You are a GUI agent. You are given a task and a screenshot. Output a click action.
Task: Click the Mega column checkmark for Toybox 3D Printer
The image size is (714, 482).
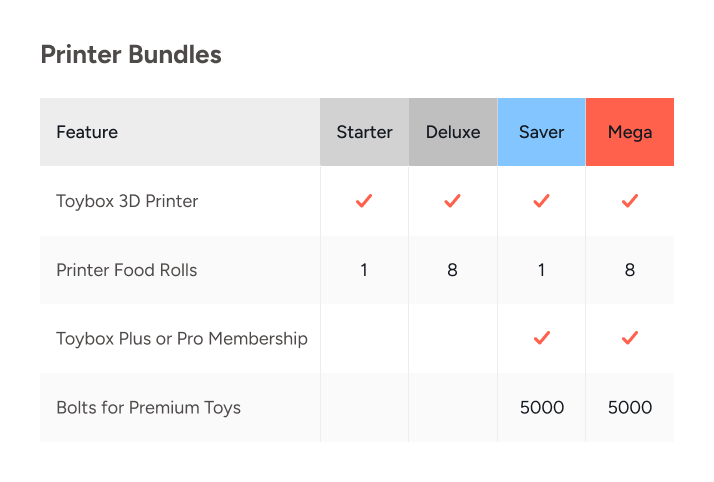tap(630, 201)
